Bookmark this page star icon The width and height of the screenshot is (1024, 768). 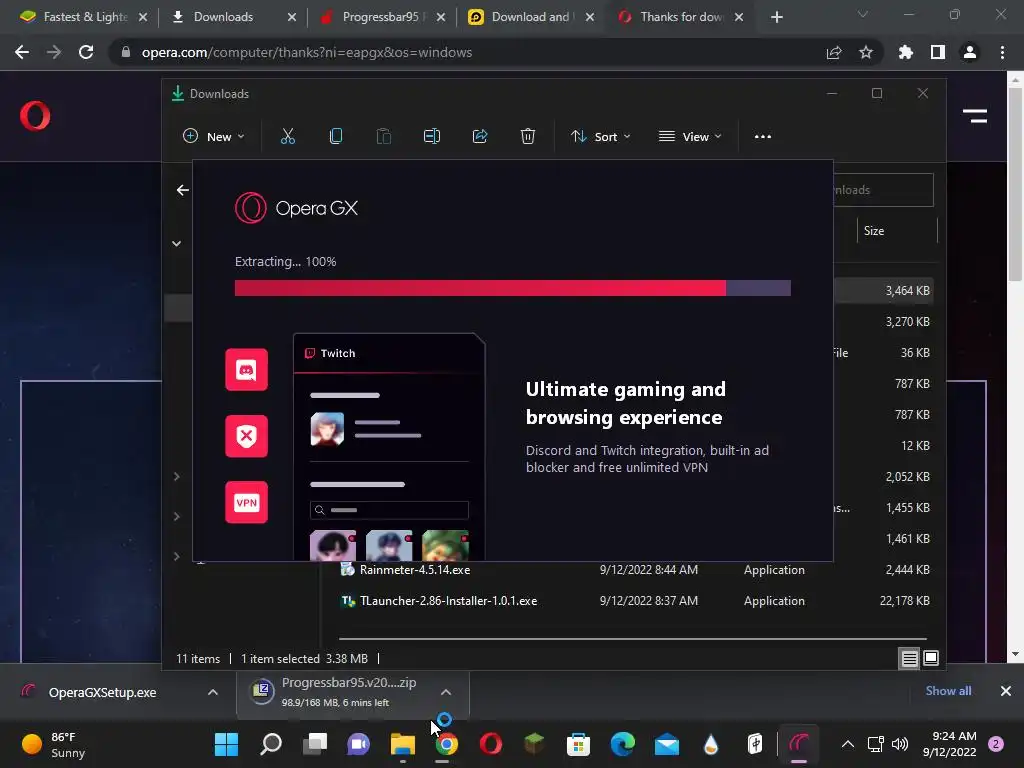865,52
